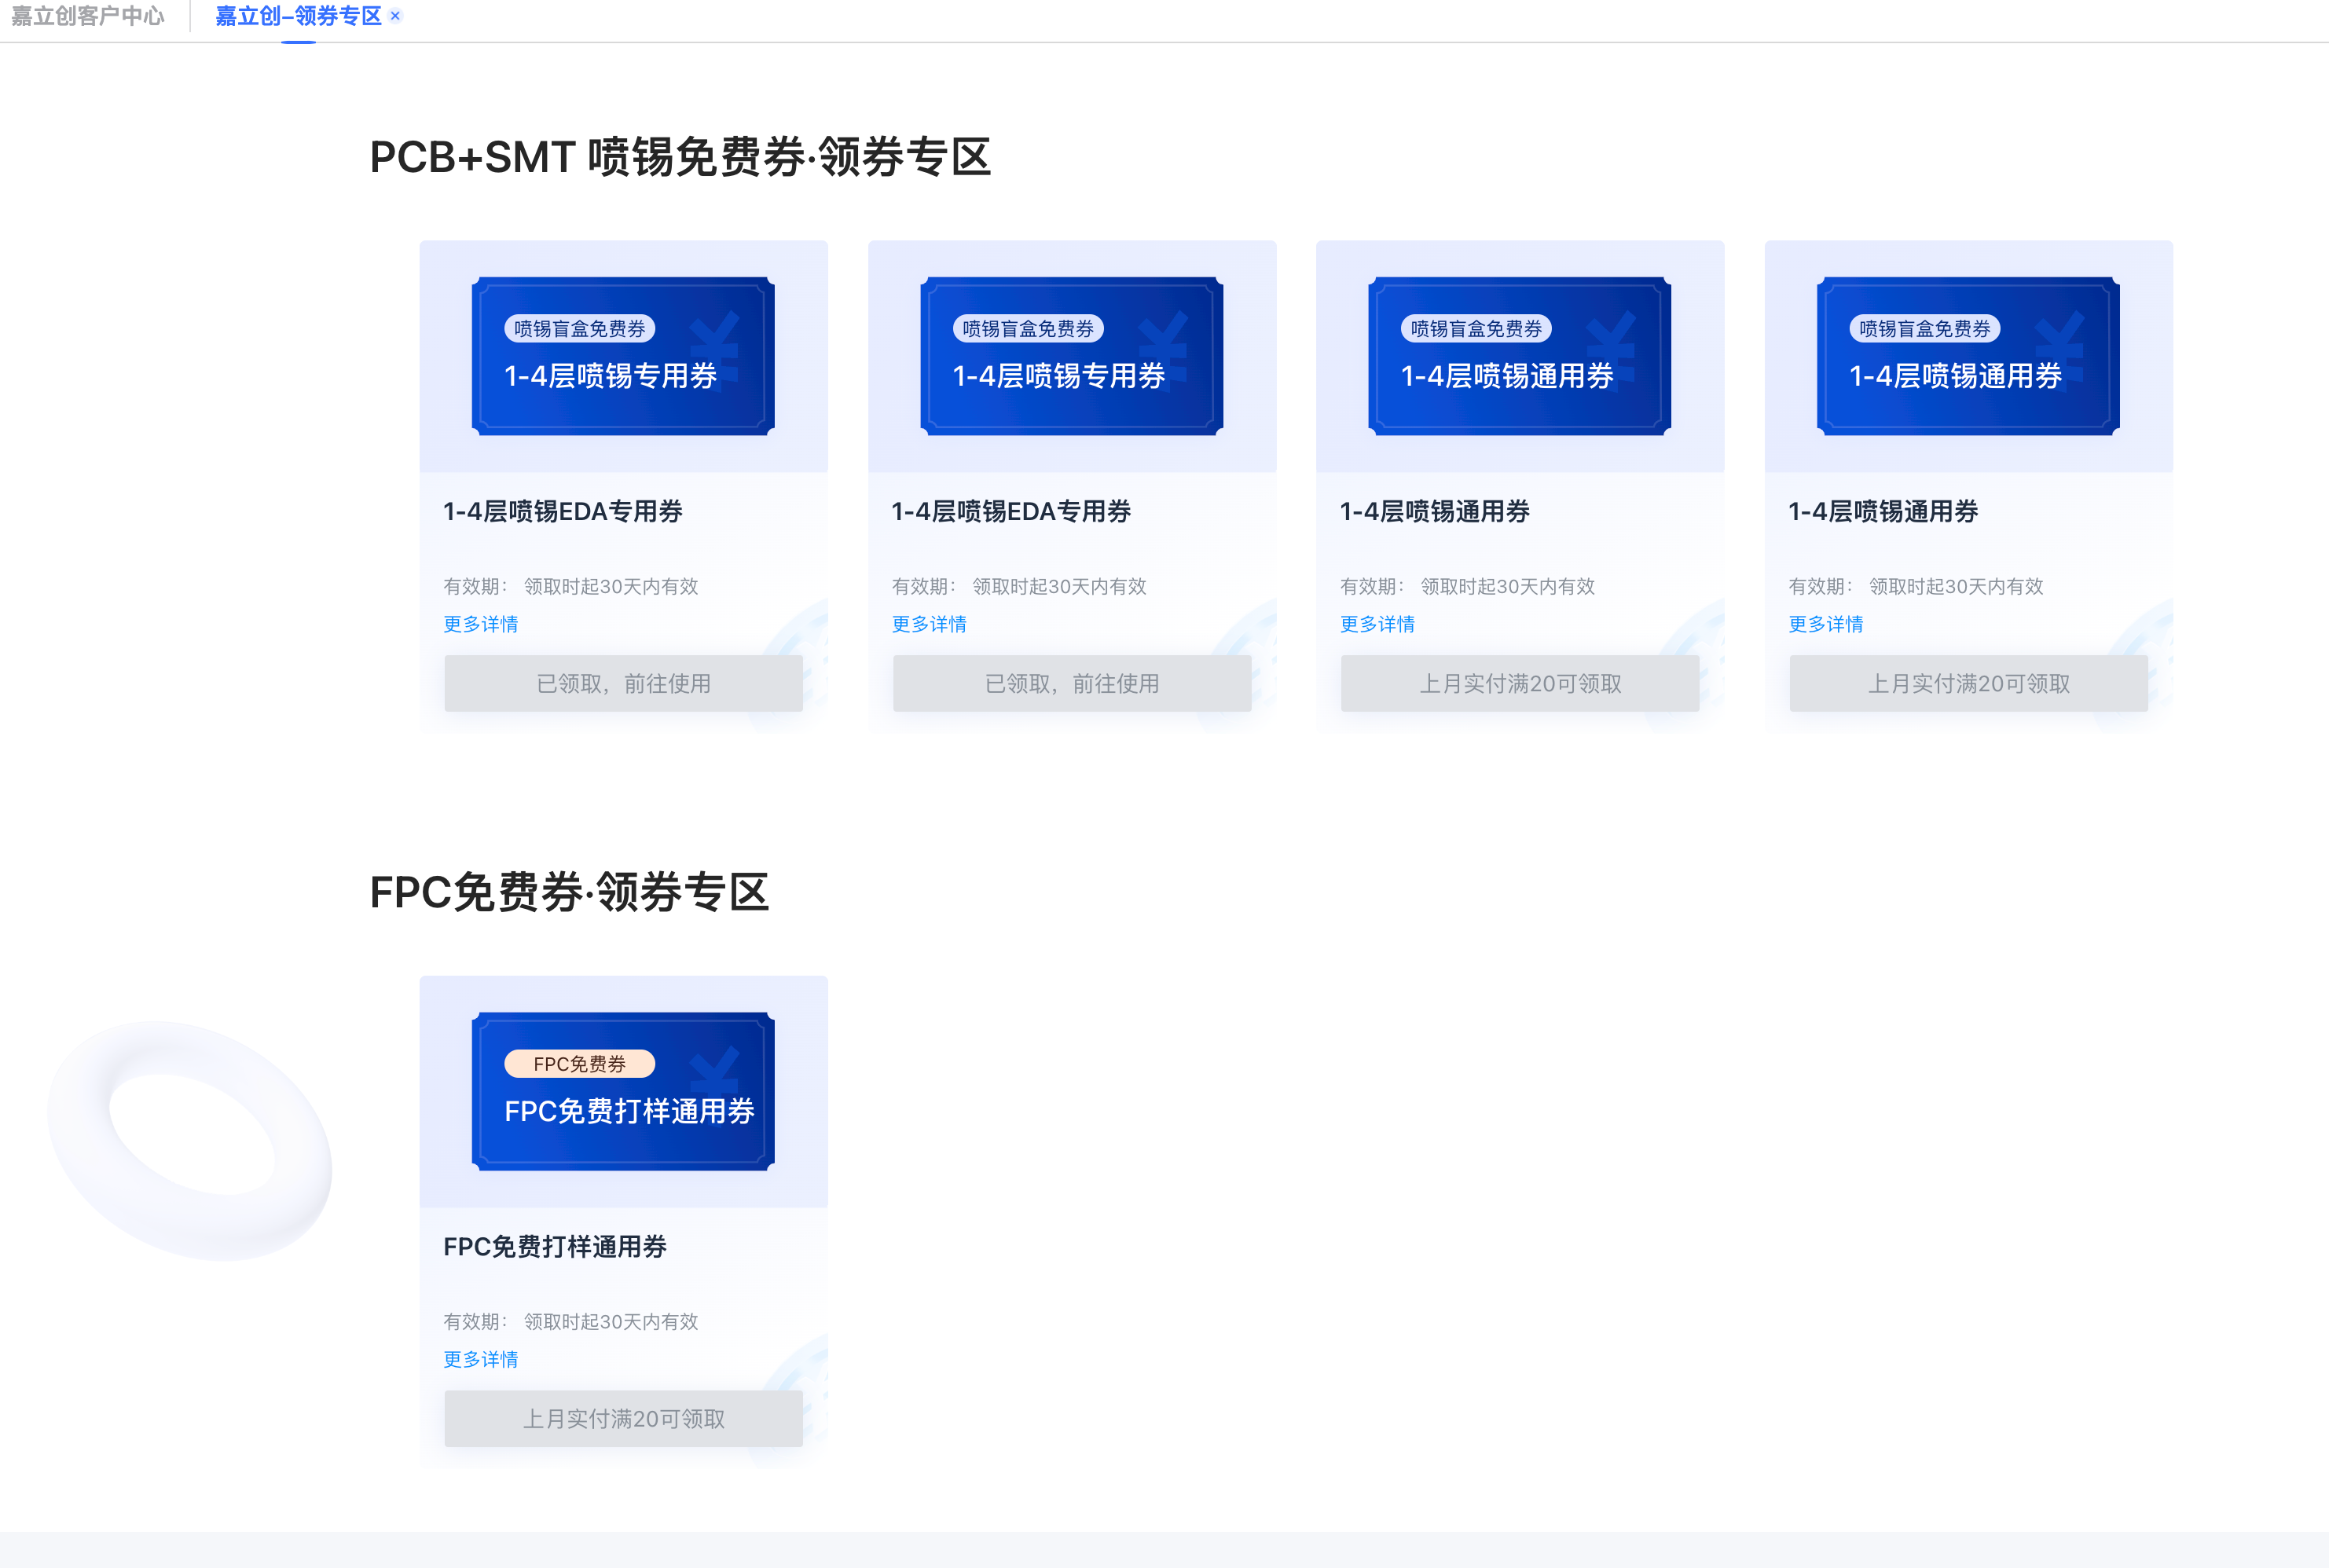Open 更多详情 under the second 喷锡EDA专用券
Screen dimensions: 2329x1568
(x=929, y=623)
